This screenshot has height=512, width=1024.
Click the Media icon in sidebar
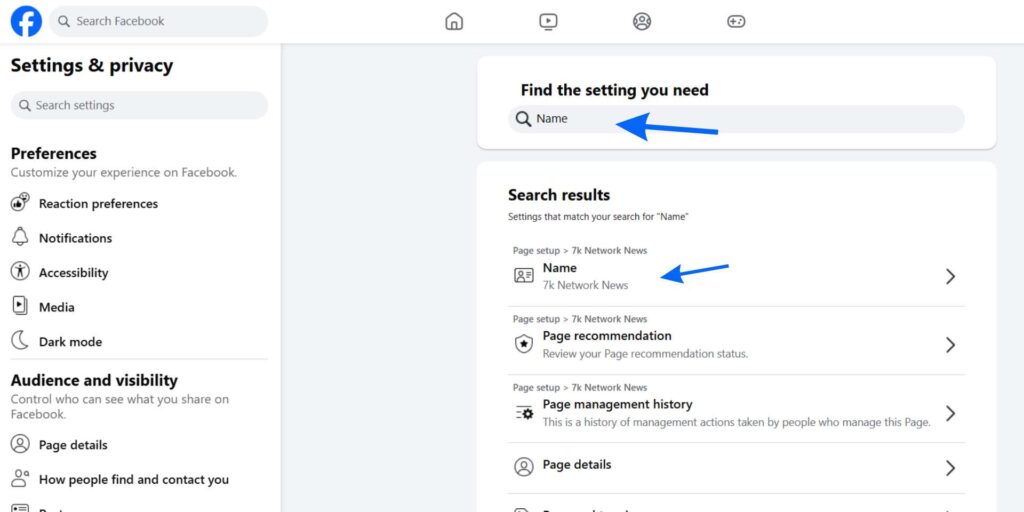[x=20, y=306]
